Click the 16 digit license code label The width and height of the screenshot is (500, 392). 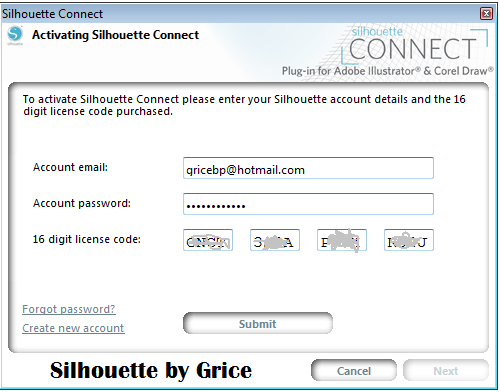click(87, 239)
